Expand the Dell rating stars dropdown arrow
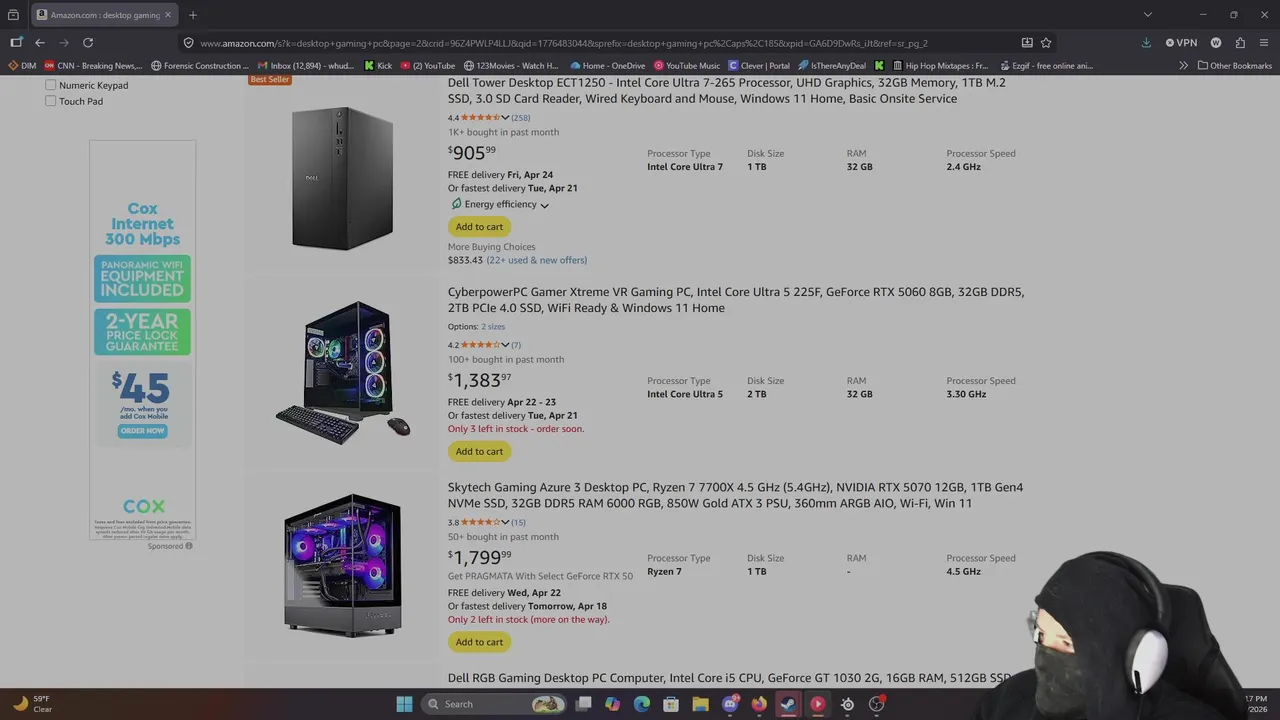 [505, 118]
